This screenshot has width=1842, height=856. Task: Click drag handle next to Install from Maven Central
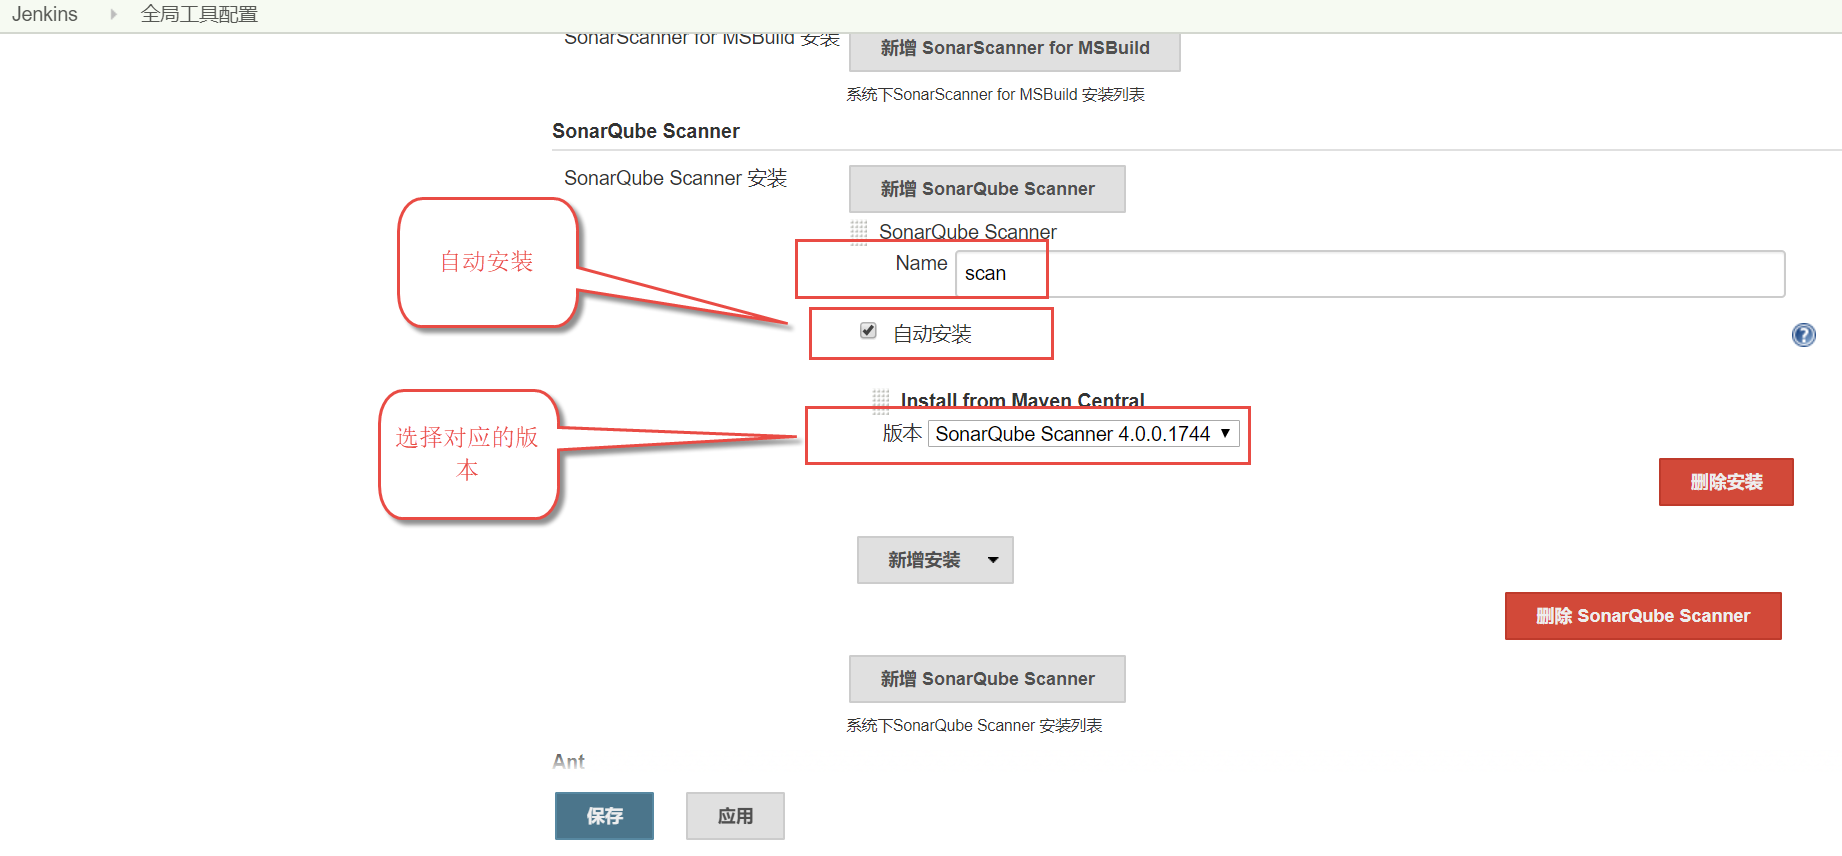[881, 400]
